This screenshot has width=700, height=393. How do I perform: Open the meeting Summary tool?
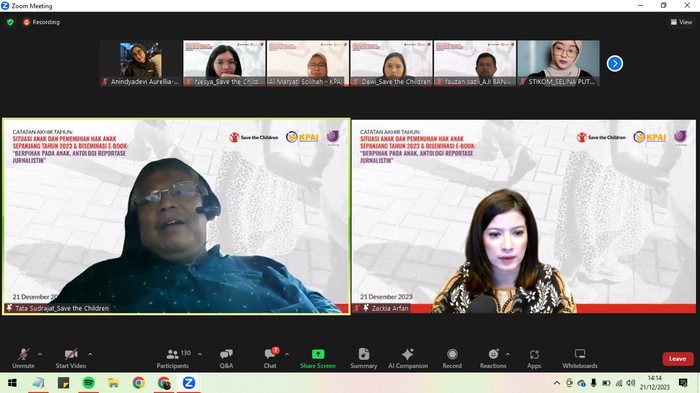(363, 359)
